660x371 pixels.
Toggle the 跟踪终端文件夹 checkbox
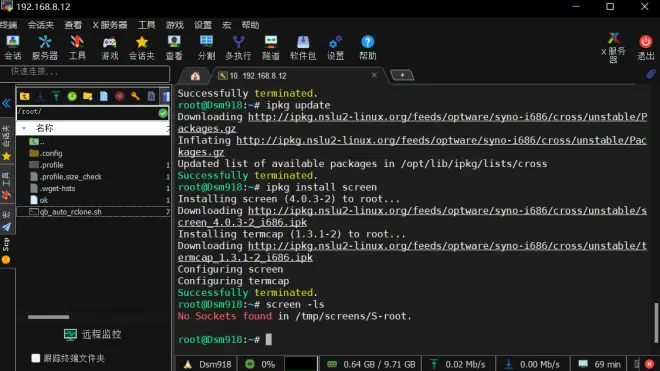click(x=36, y=358)
